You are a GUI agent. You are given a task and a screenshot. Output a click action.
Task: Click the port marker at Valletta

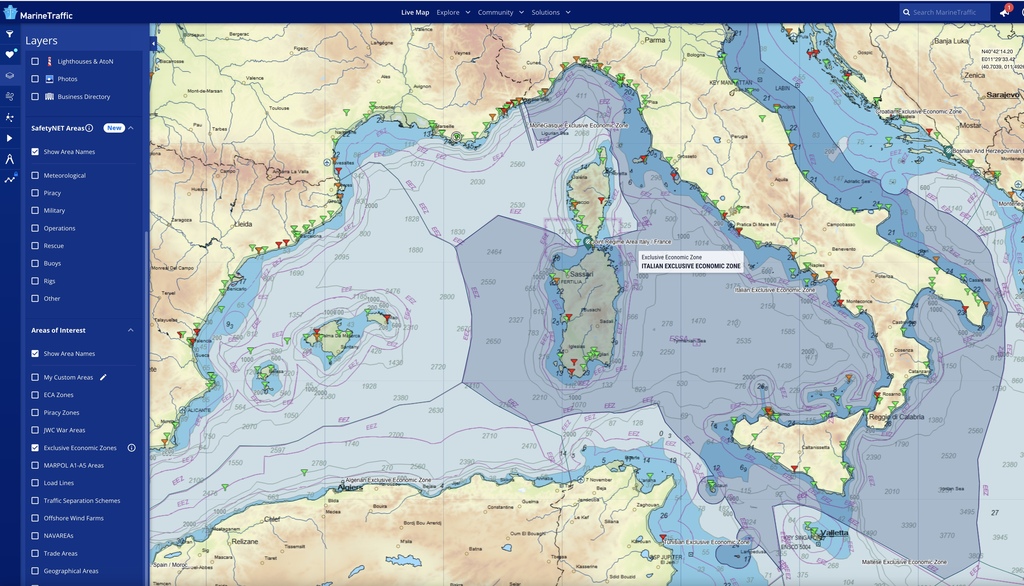pos(814,531)
